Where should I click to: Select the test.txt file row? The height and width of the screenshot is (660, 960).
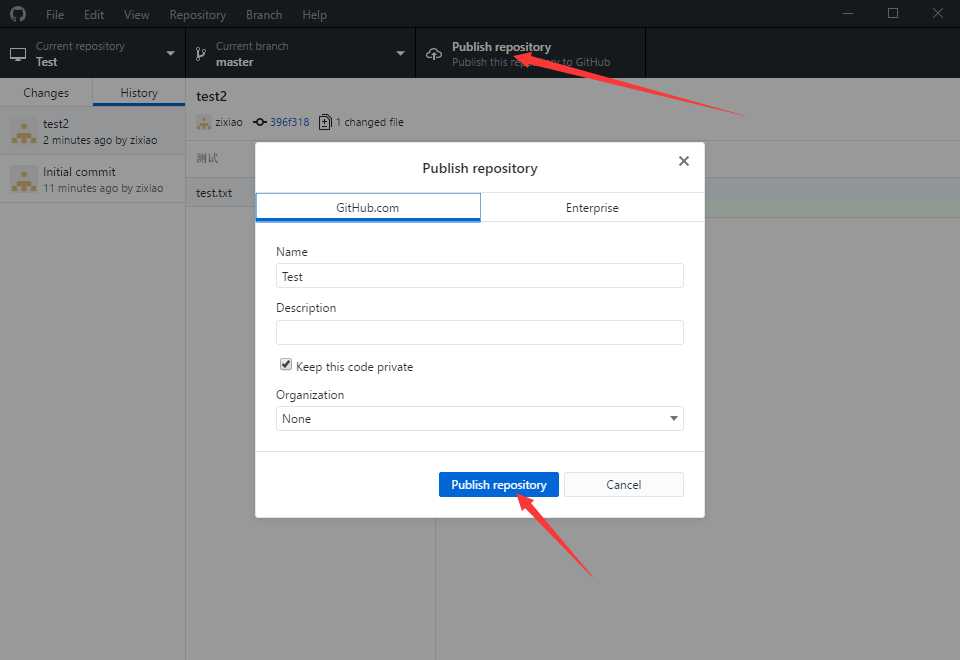[x=221, y=193]
